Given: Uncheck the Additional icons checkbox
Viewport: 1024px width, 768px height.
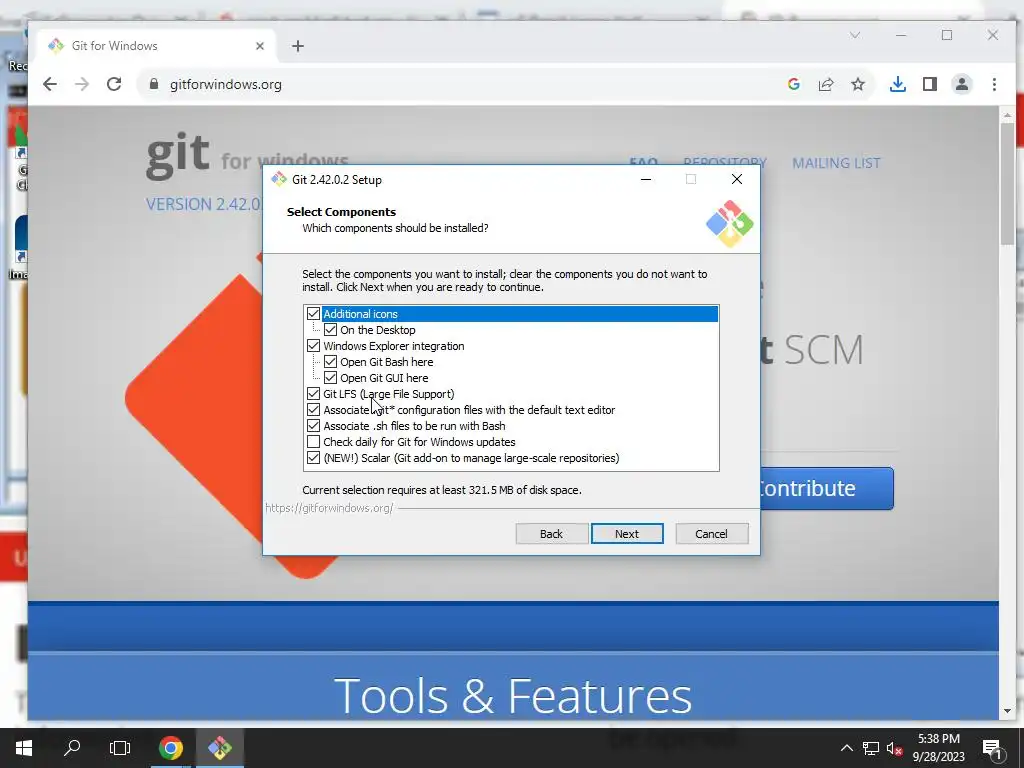Looking at the screenshot, I should pos(313,314).
